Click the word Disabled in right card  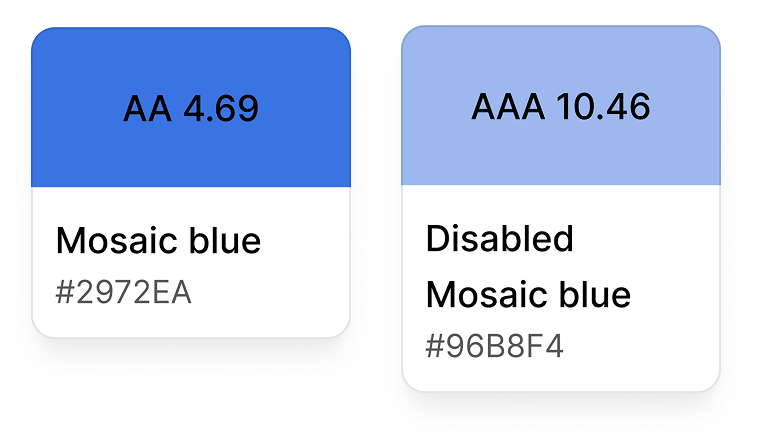tap(500, 239)
